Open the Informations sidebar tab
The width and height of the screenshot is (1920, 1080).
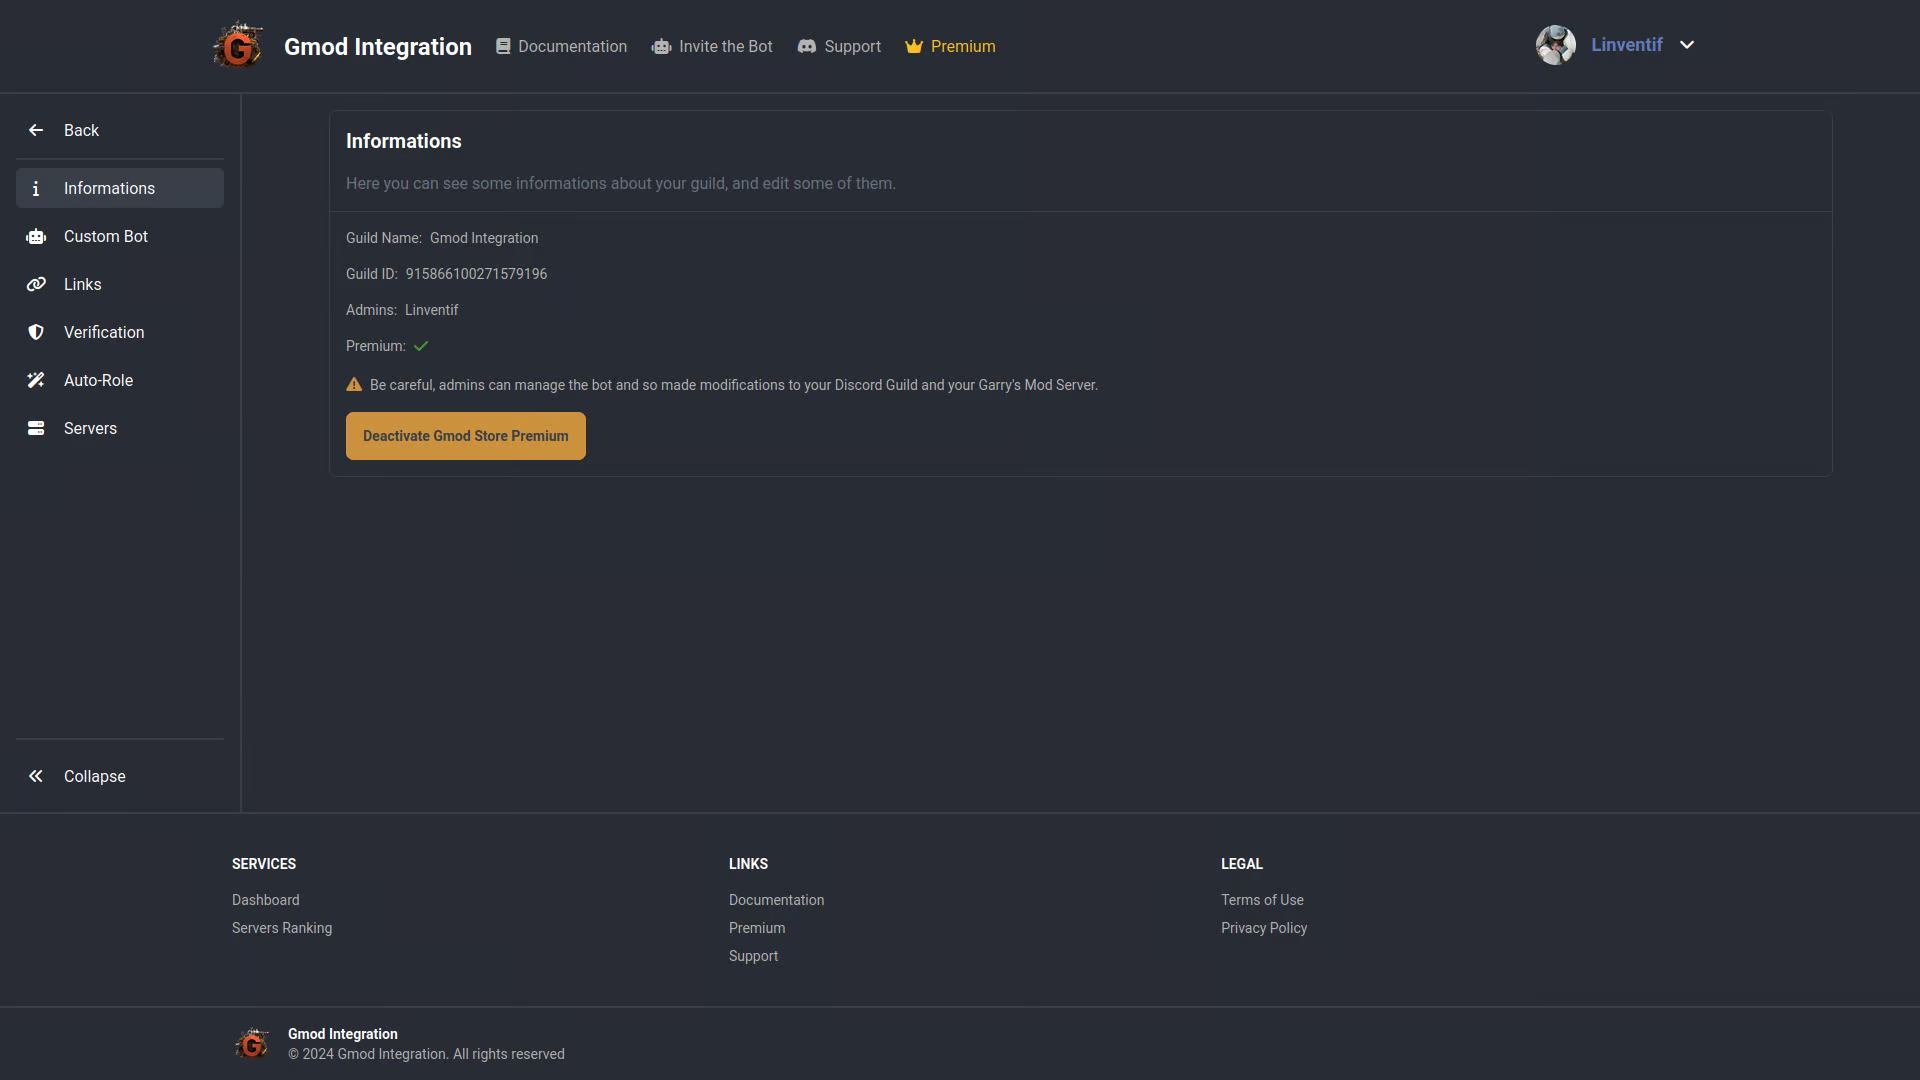tap(109, 188)
